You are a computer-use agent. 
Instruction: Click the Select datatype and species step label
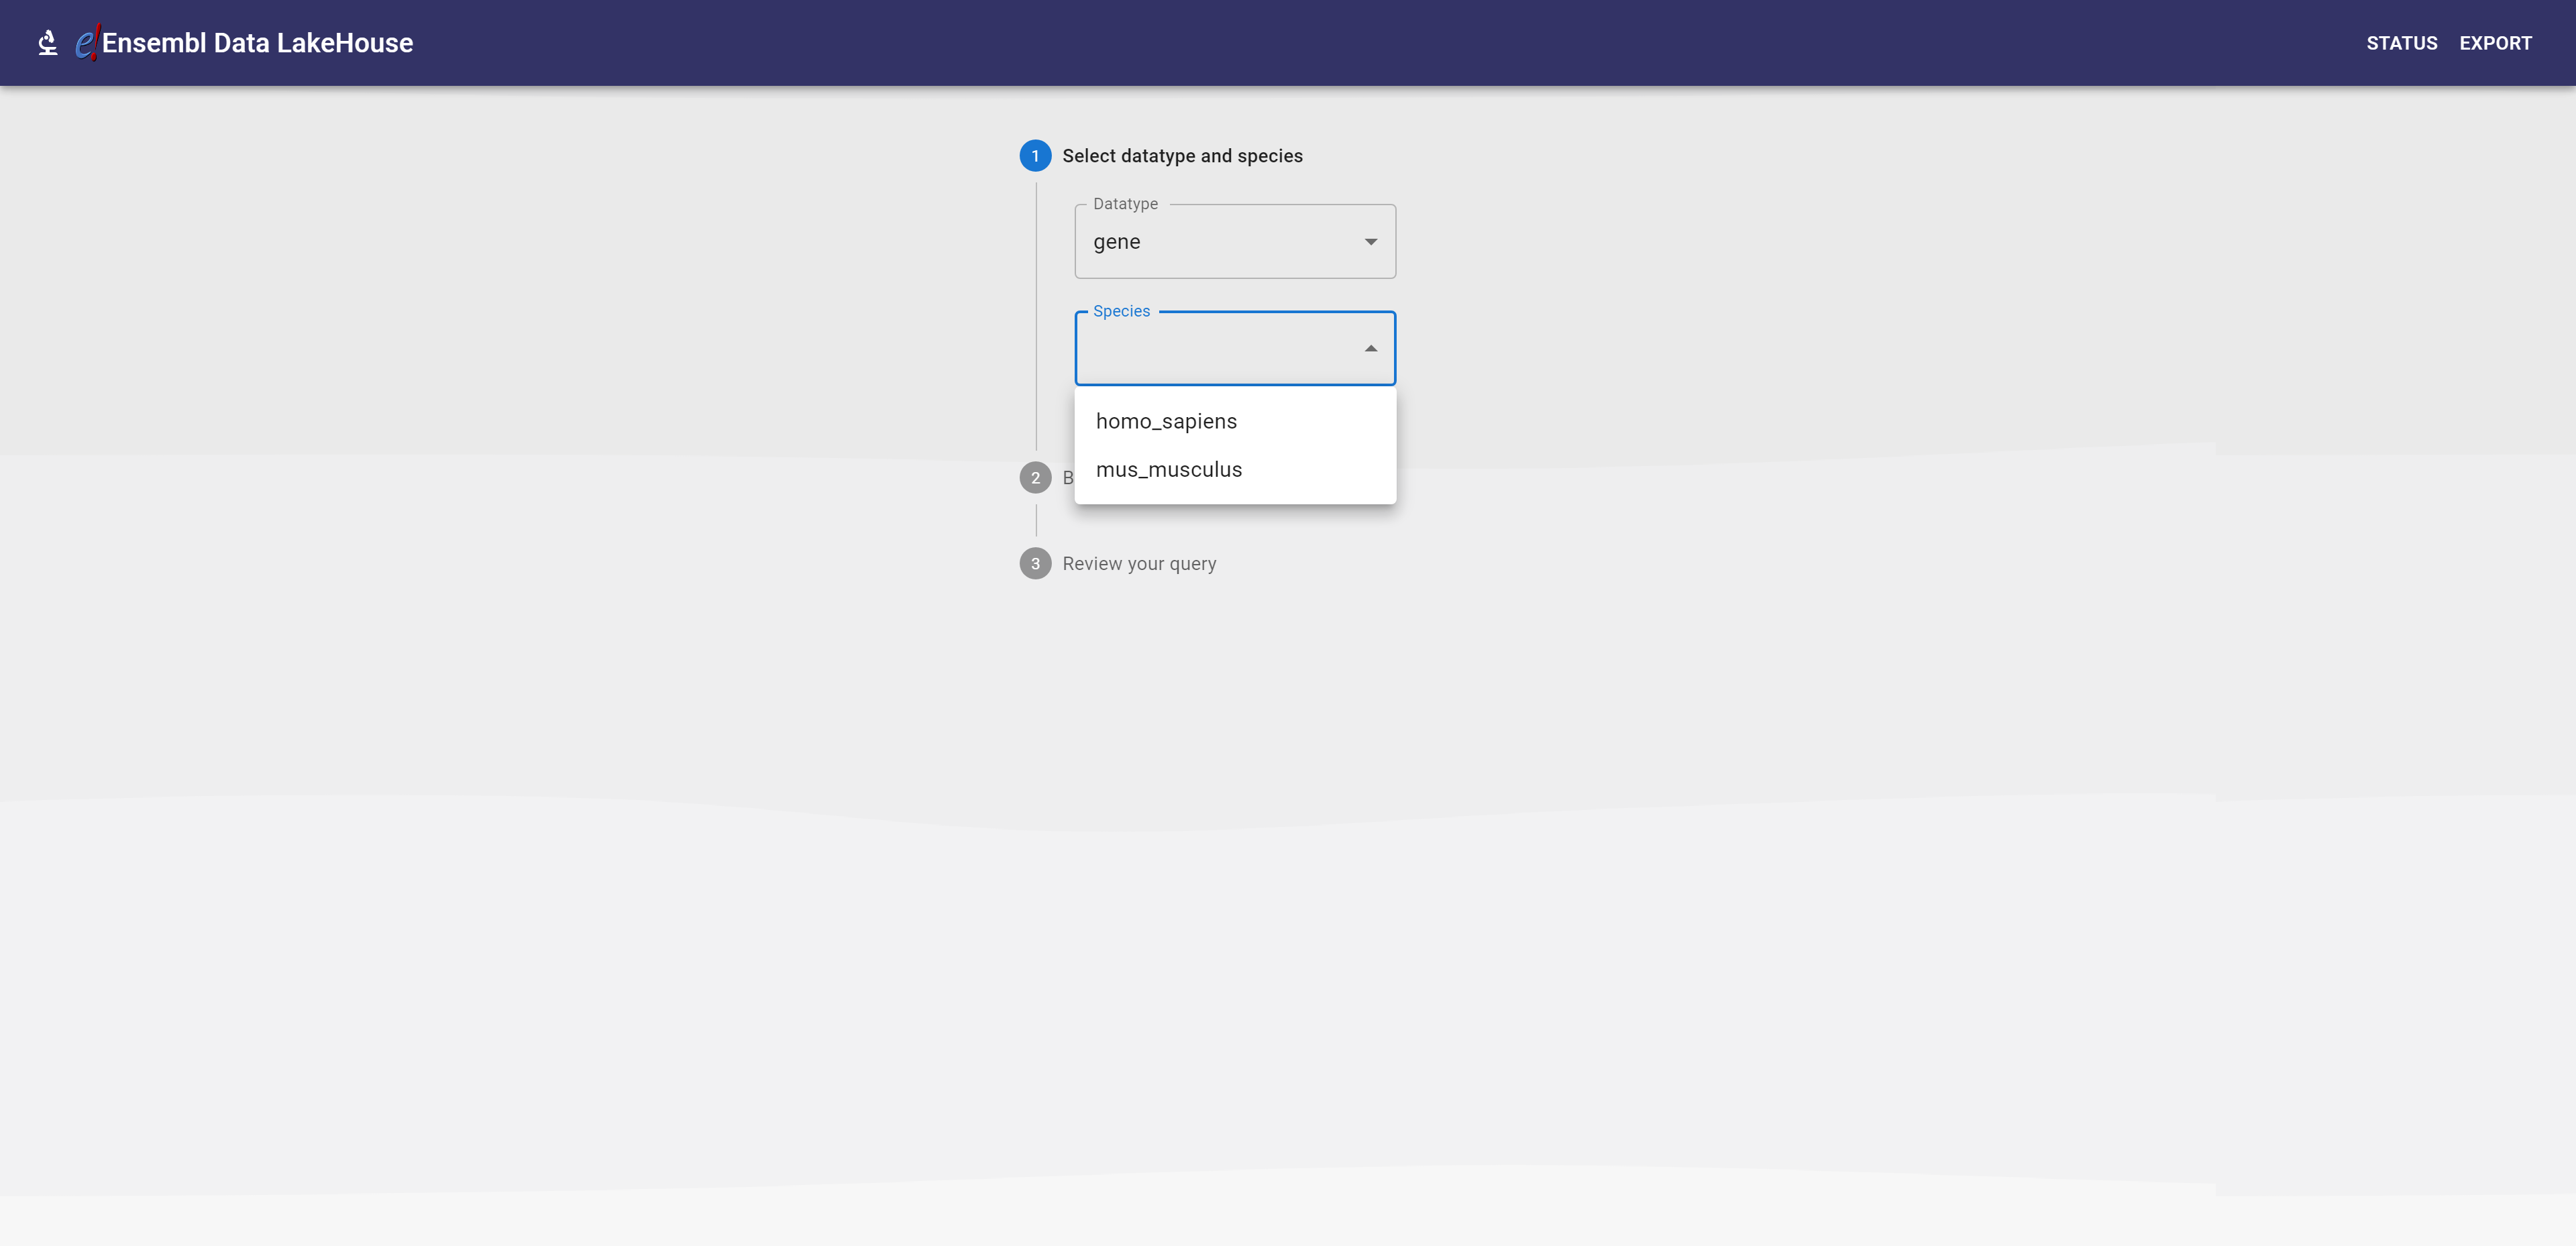click(1182, 156)
